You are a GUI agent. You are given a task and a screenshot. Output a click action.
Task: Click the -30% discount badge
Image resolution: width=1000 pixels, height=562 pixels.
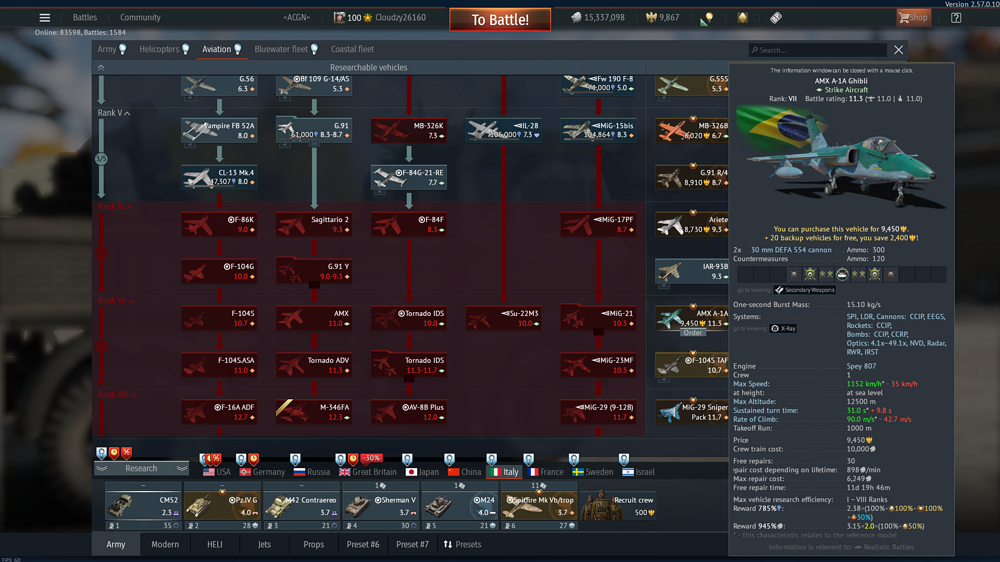[x=371, y=458]
